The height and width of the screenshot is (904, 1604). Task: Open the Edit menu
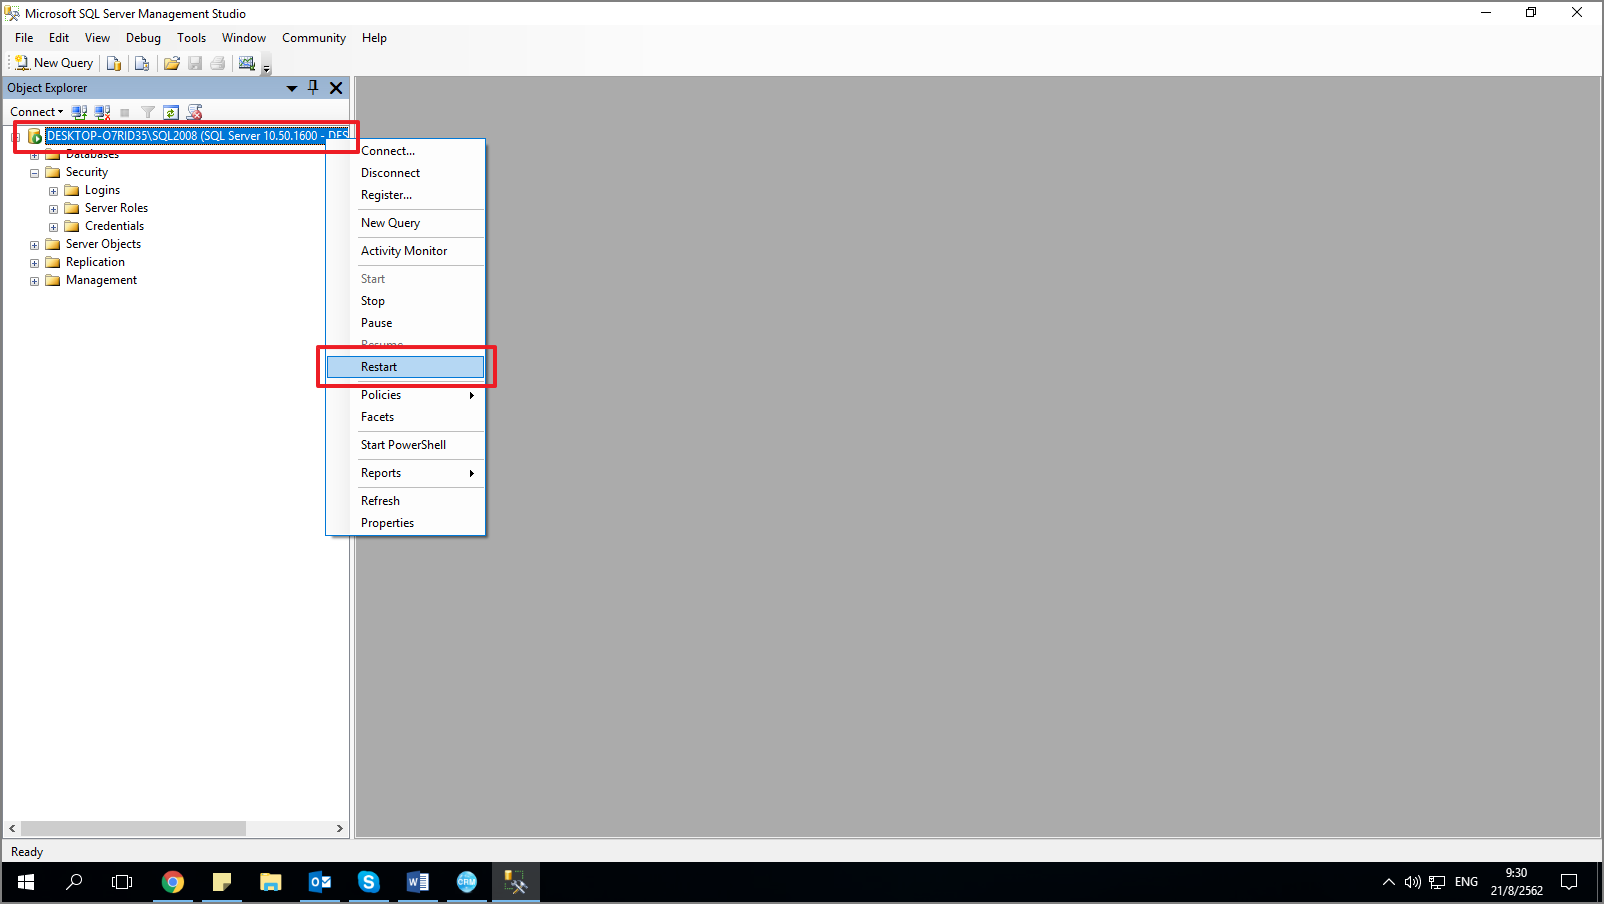click(59, 38)
